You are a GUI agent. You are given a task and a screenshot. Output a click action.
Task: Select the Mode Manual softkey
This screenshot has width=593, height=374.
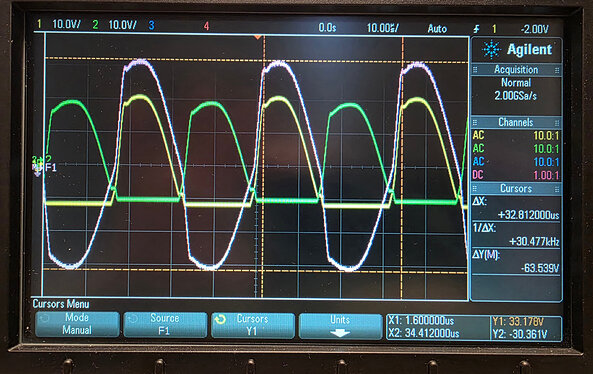click(x=77, y=324)
